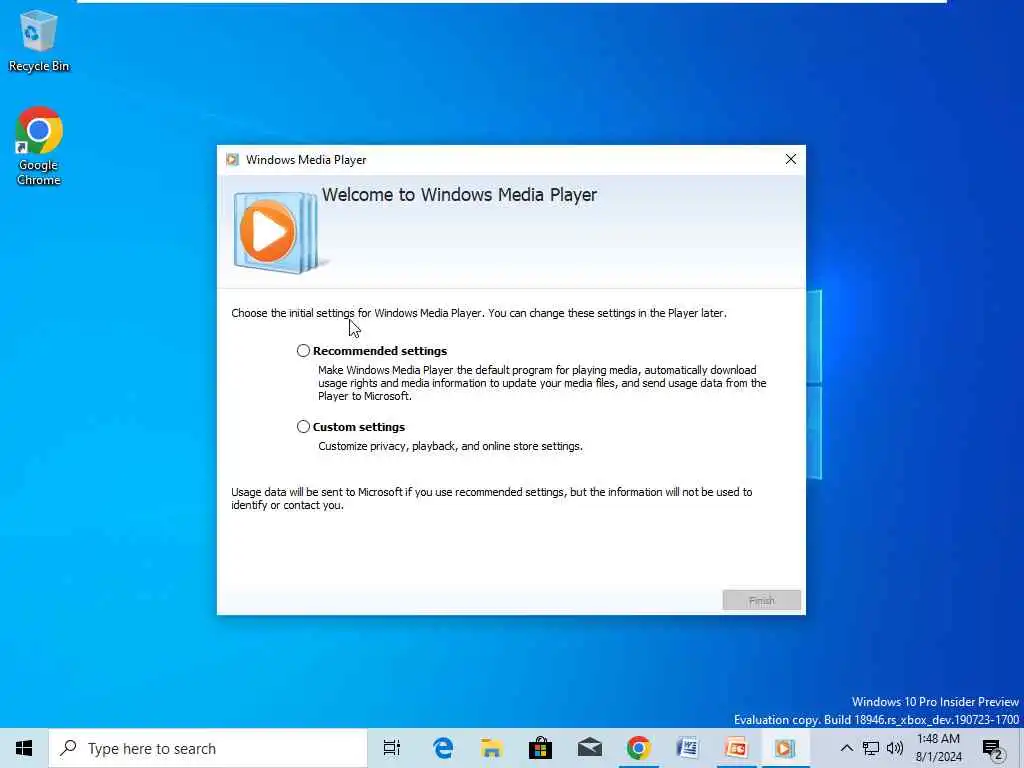The image size is (1024, 768).
Task: Open Task View from the taskbar
Action: [x=392, y=748]
